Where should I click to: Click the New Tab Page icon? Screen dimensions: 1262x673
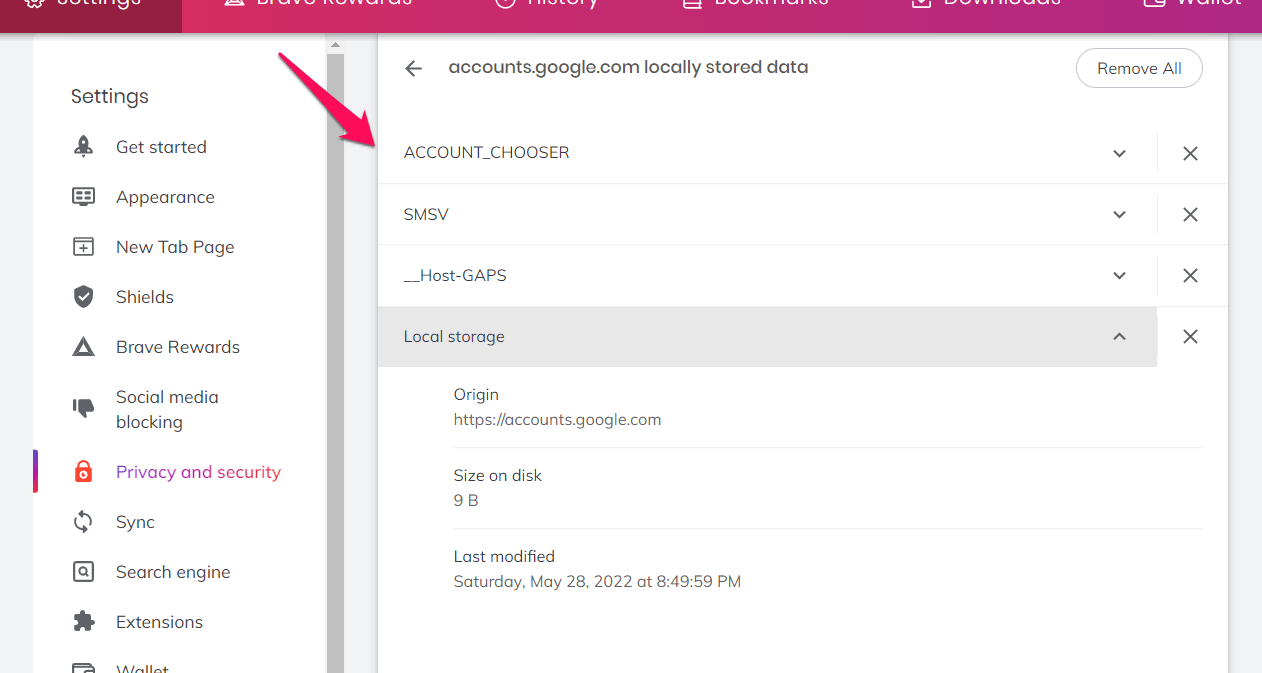click(x=84, y=247)
